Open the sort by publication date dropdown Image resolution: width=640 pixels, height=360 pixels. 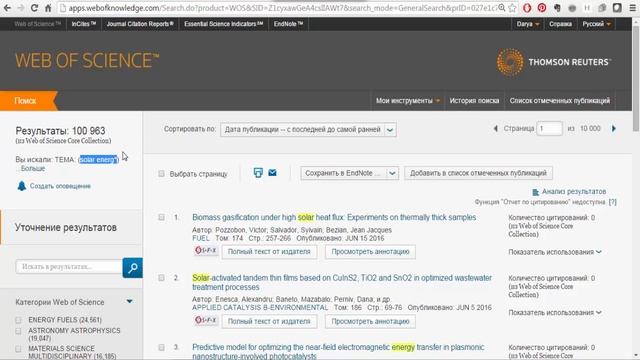pyautogui.click(x=308, y=130)
